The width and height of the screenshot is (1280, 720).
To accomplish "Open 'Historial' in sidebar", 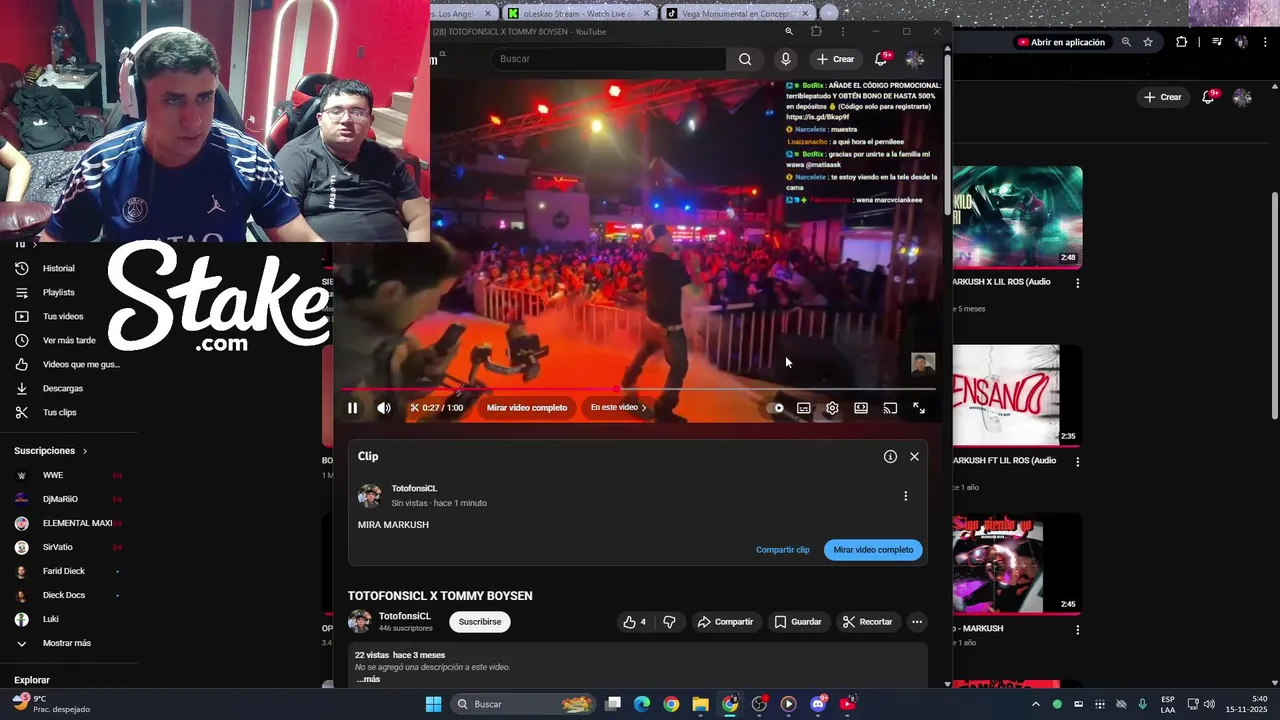I will 58,268.
